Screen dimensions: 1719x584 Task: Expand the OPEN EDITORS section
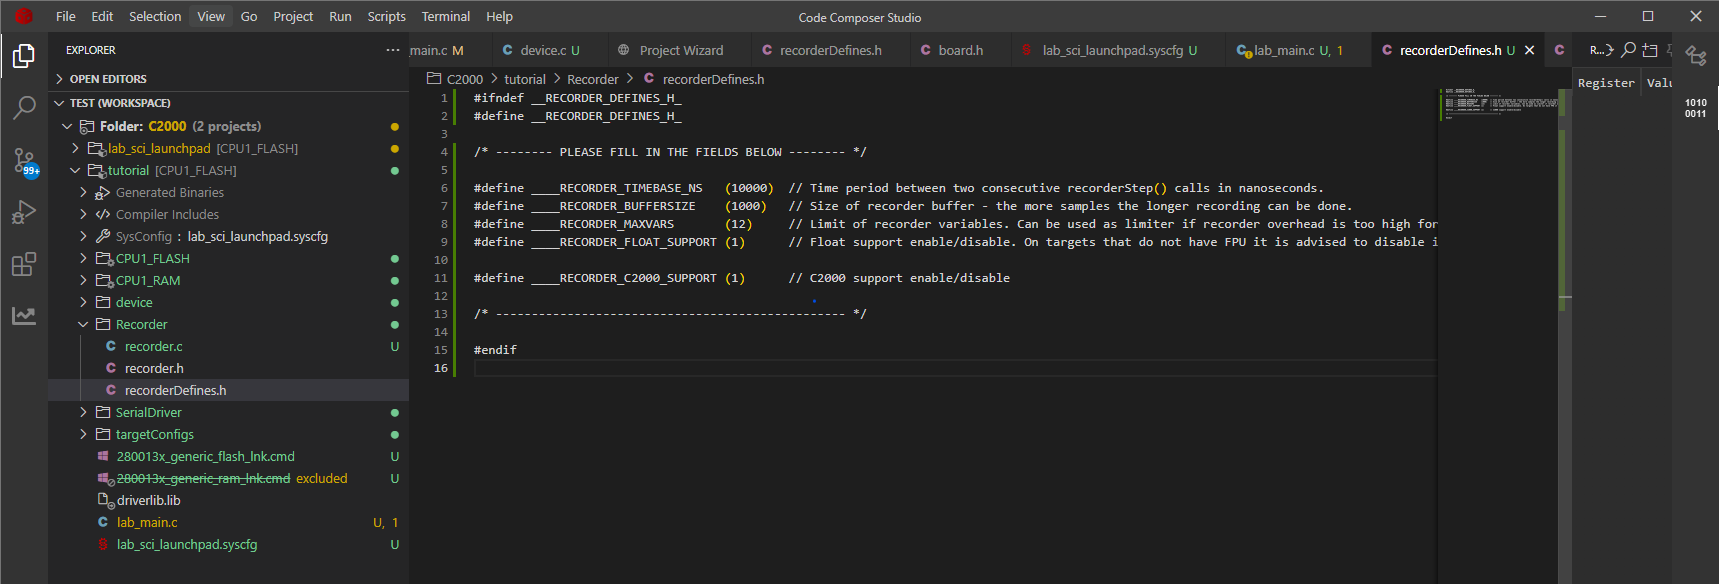click(x=107, y=79)
